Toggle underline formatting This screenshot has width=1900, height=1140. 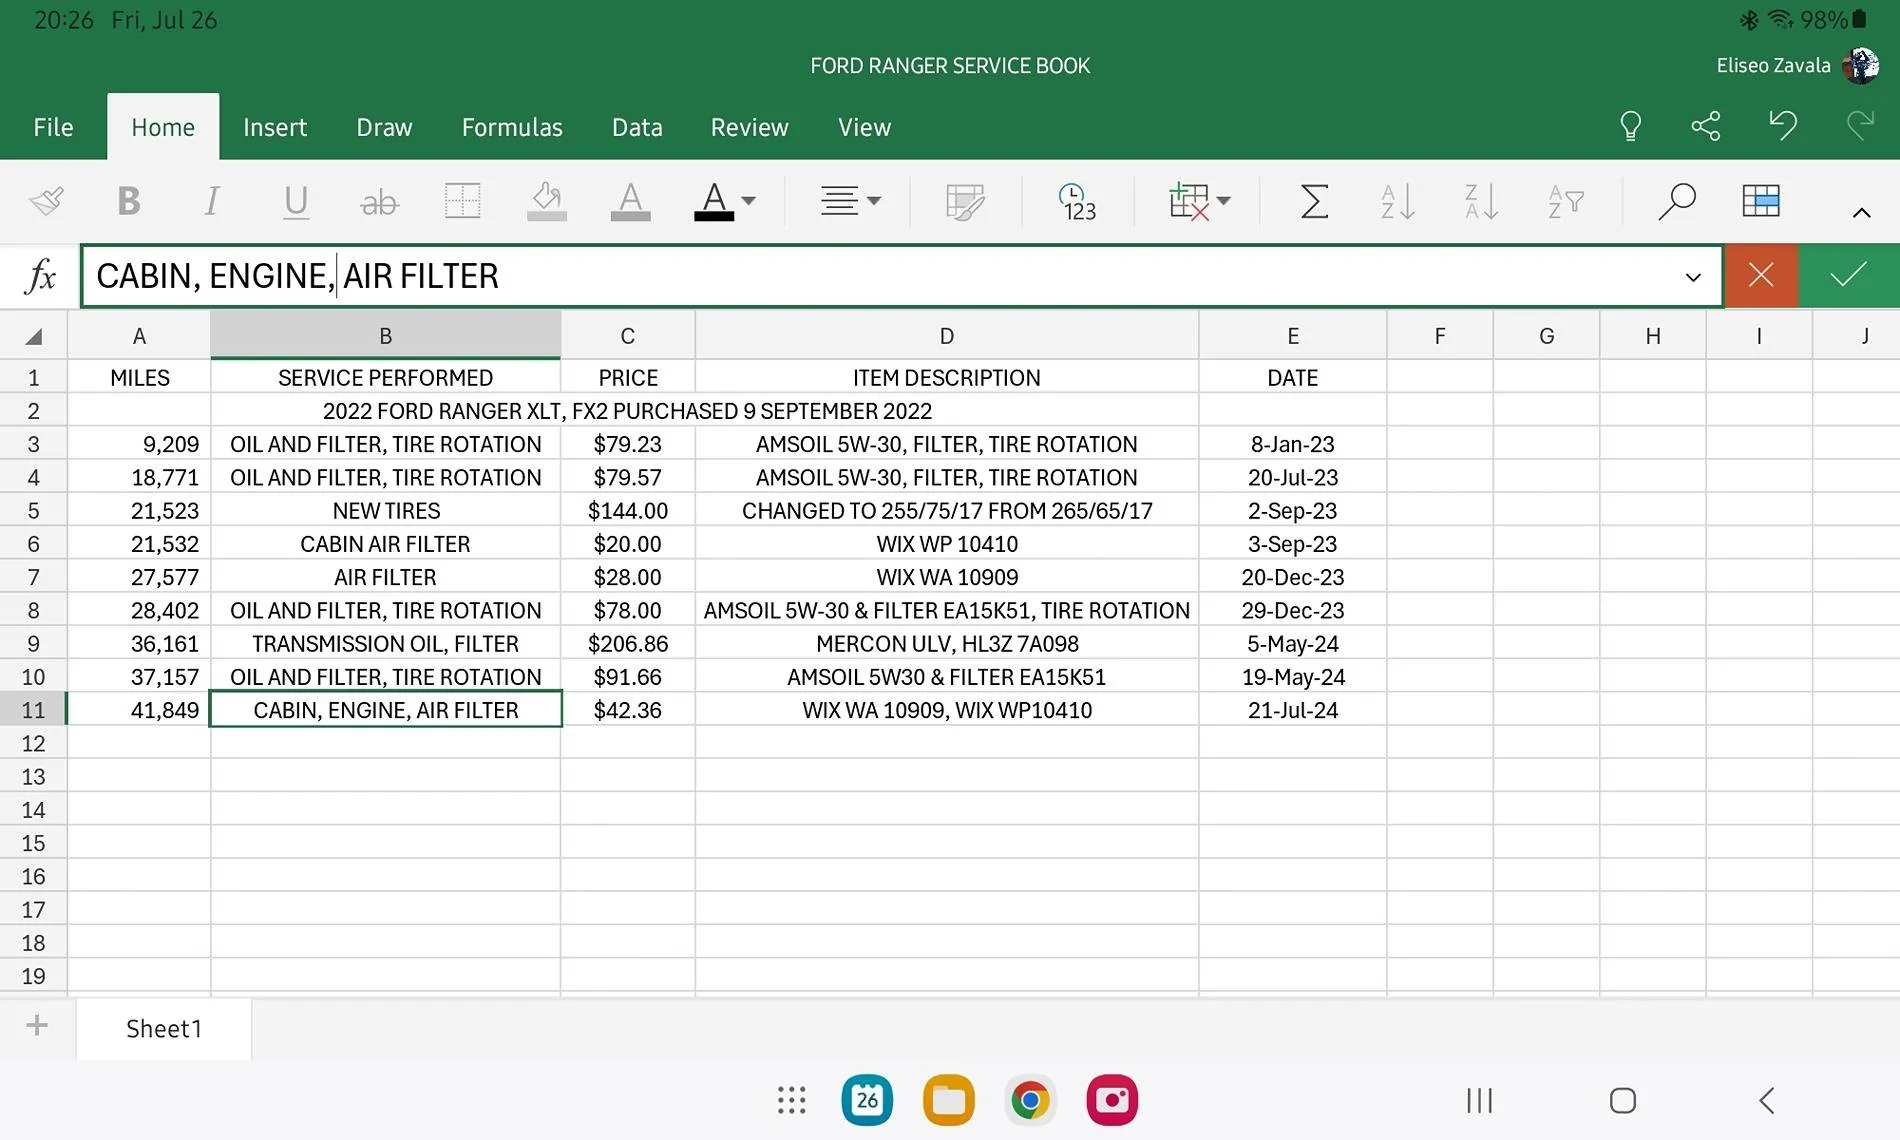coord(295,201)
